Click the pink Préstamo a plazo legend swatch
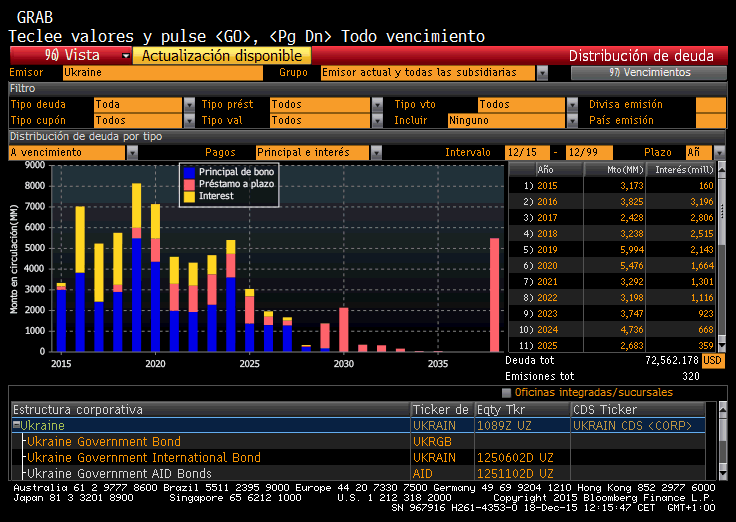Image resolution: width=736 pixels, height=522 pixels. pos(189,184)
